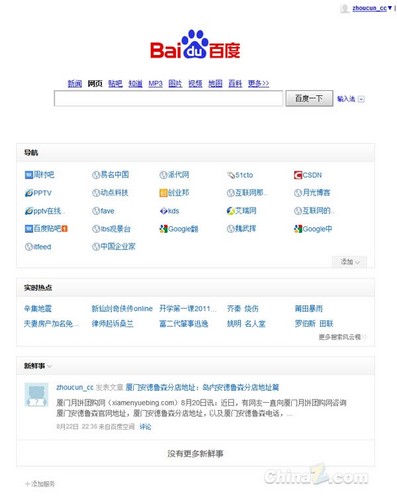This screenshot has width=397, height=500.
Task: Click the 百度一下 search button
Action: tap(309, 98)
